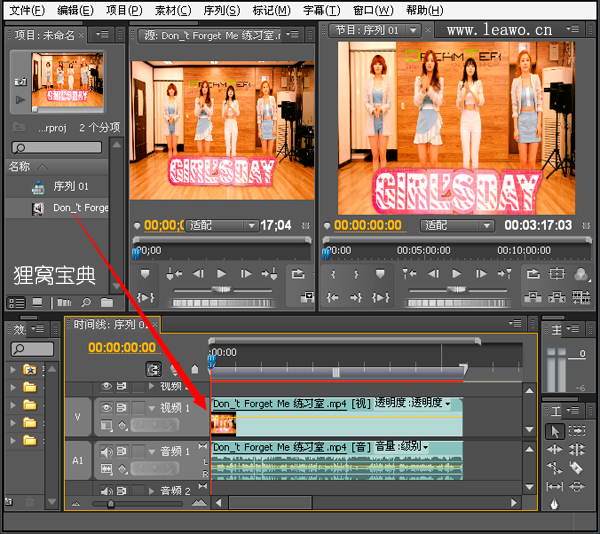Click New Bin folder icon in project panel
Image resolution: width=600 pixels, height=534 pixels.
[107, 303]
